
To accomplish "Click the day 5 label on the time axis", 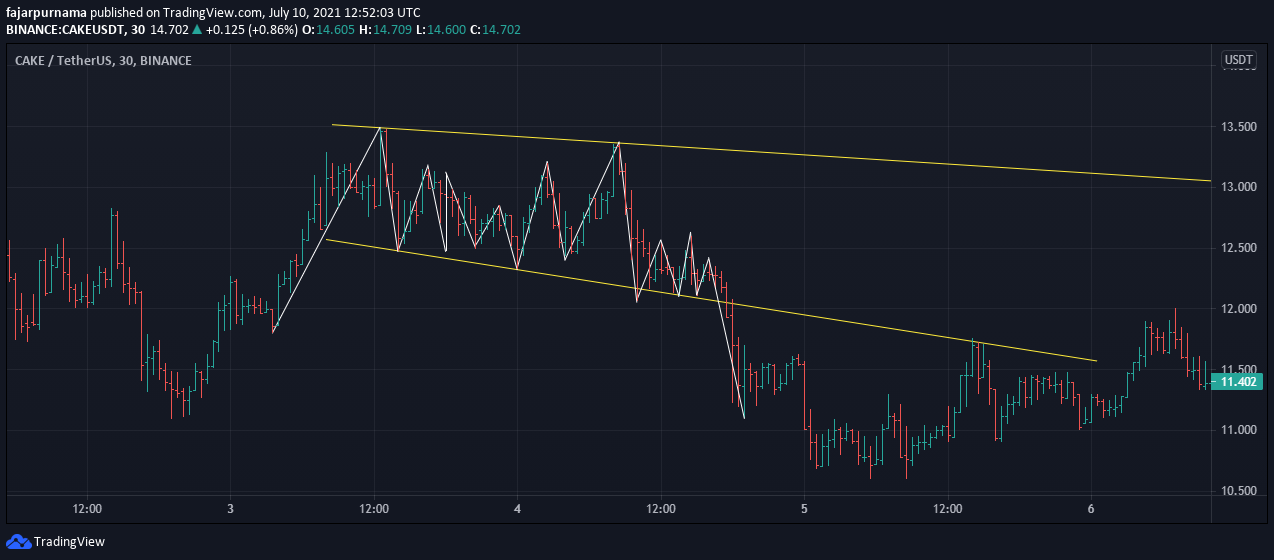I will point(804,508).
